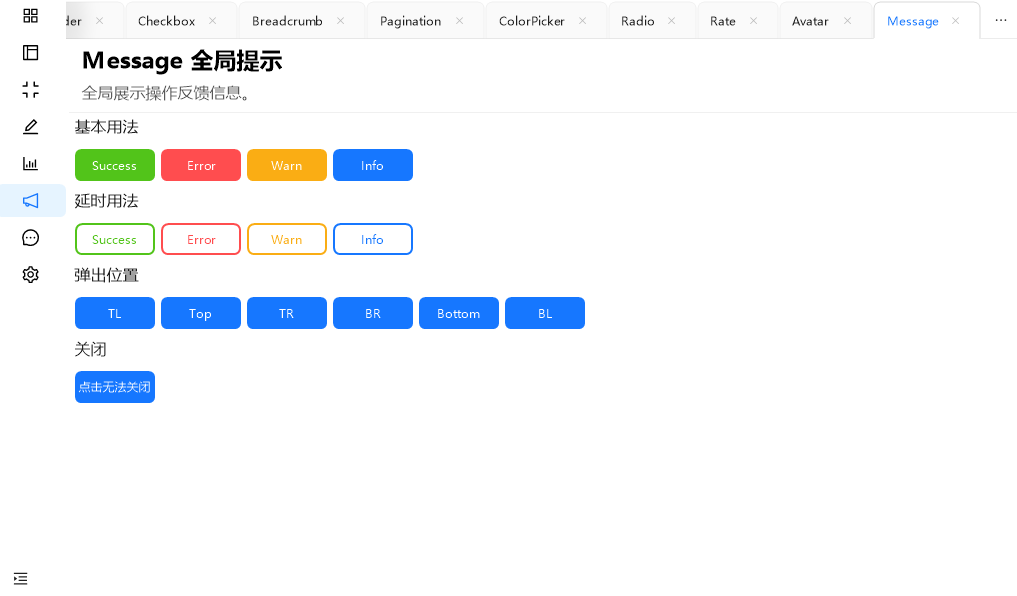
Task: Show message at Bottom position
Action: click(x=459, y=313)
